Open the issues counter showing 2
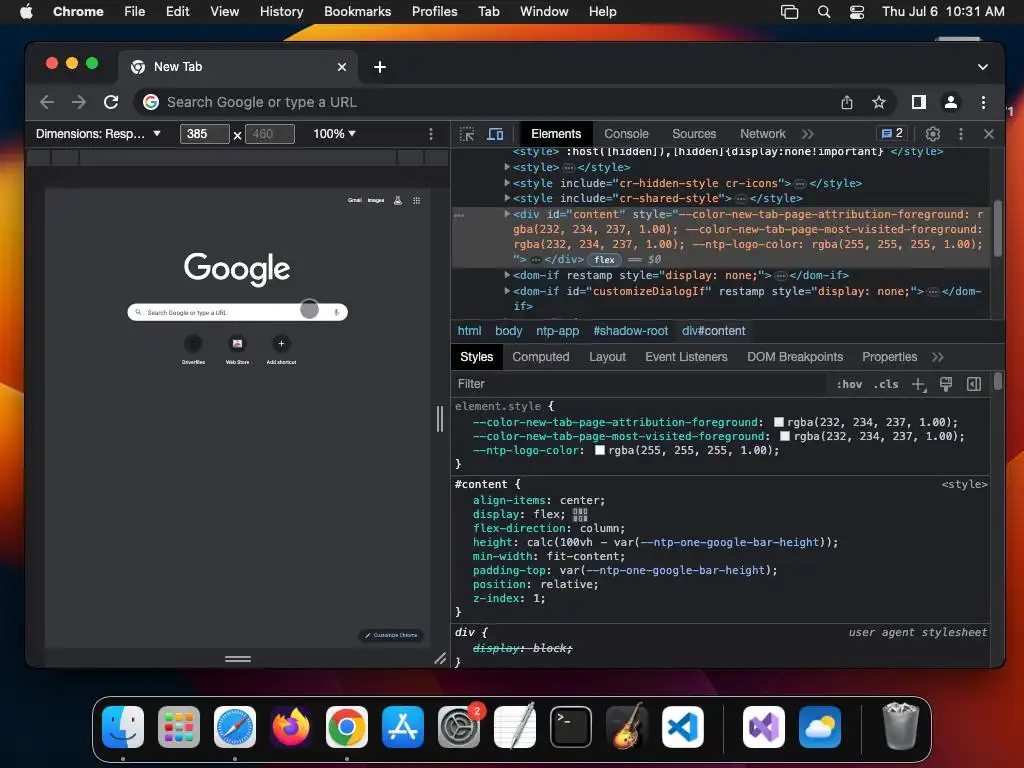This screenshot has width=1024, height=768. click(x=892, y=133)
